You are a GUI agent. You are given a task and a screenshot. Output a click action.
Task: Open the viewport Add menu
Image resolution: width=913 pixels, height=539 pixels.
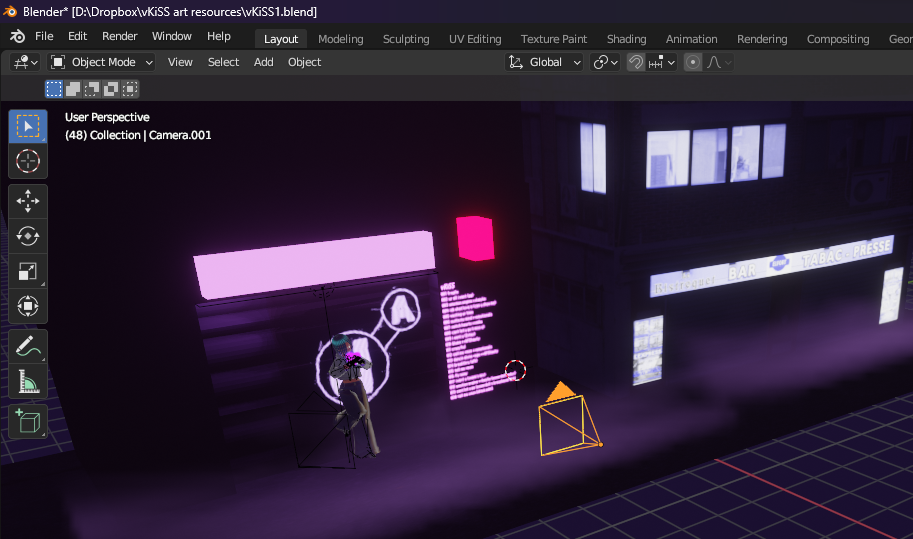264,62
